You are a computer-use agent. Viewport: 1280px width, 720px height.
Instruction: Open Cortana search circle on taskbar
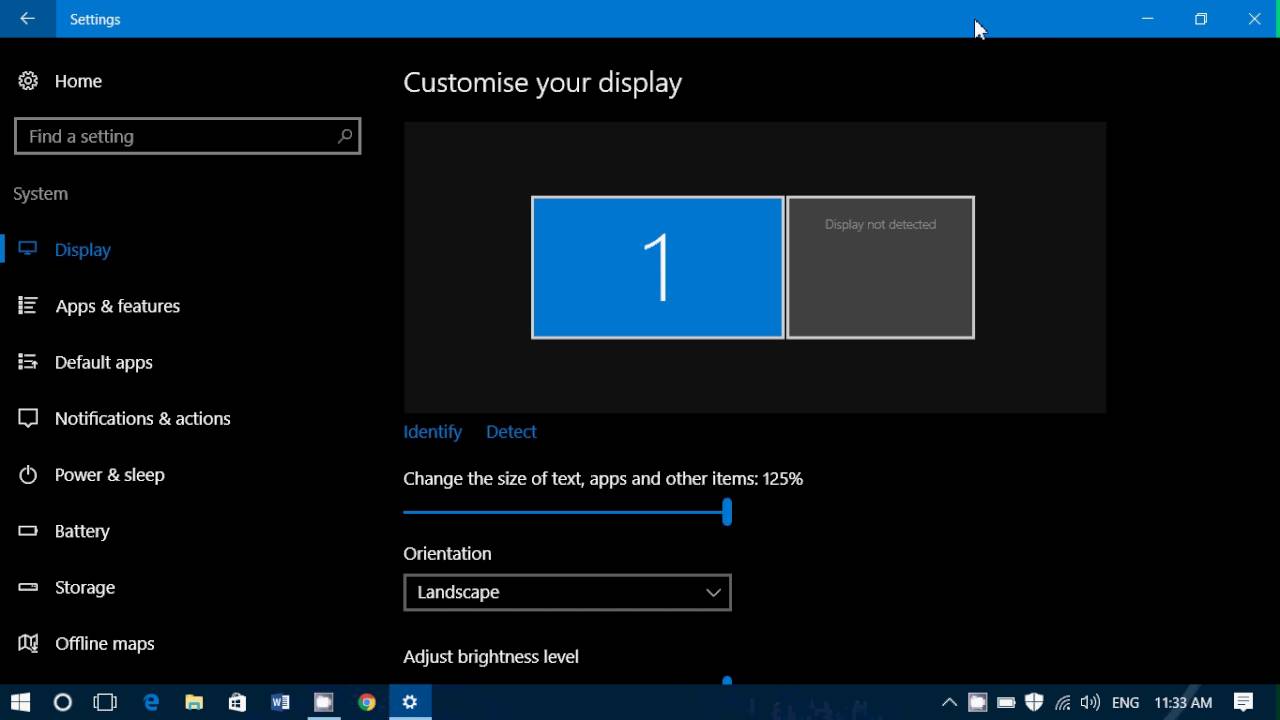coord(63,702)
